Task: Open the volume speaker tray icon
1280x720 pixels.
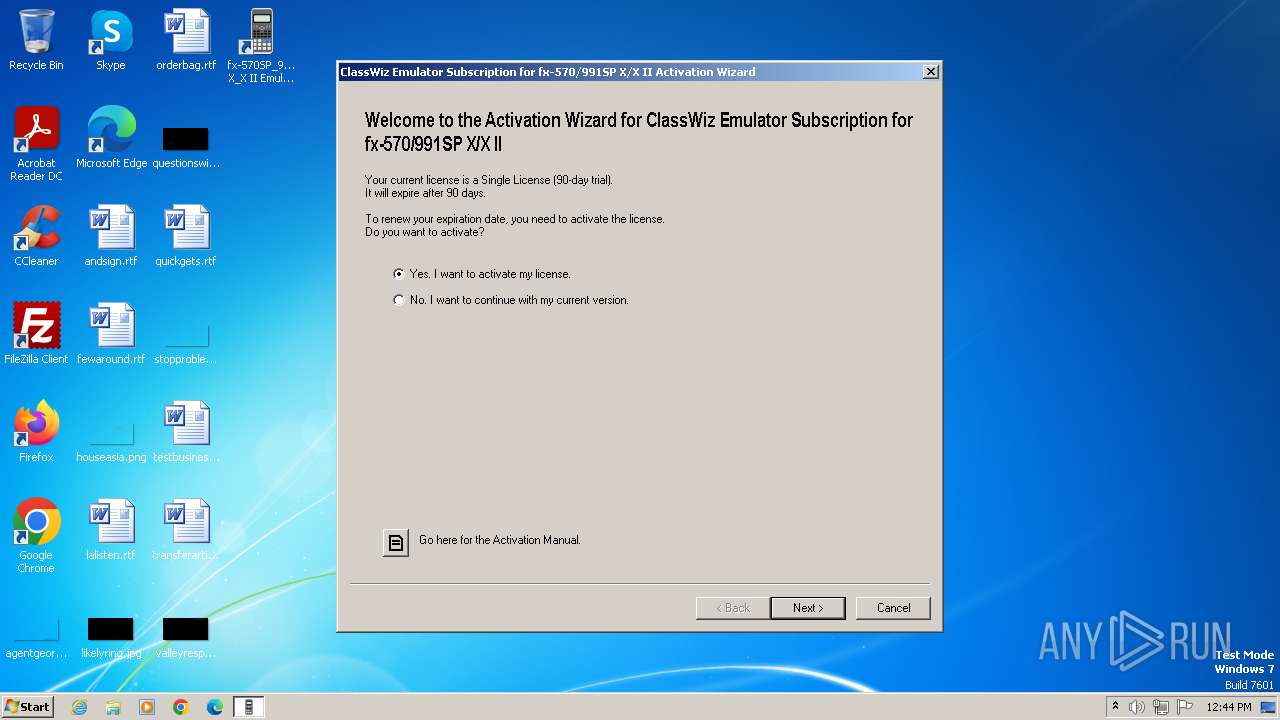Action: pos(1137,707)
